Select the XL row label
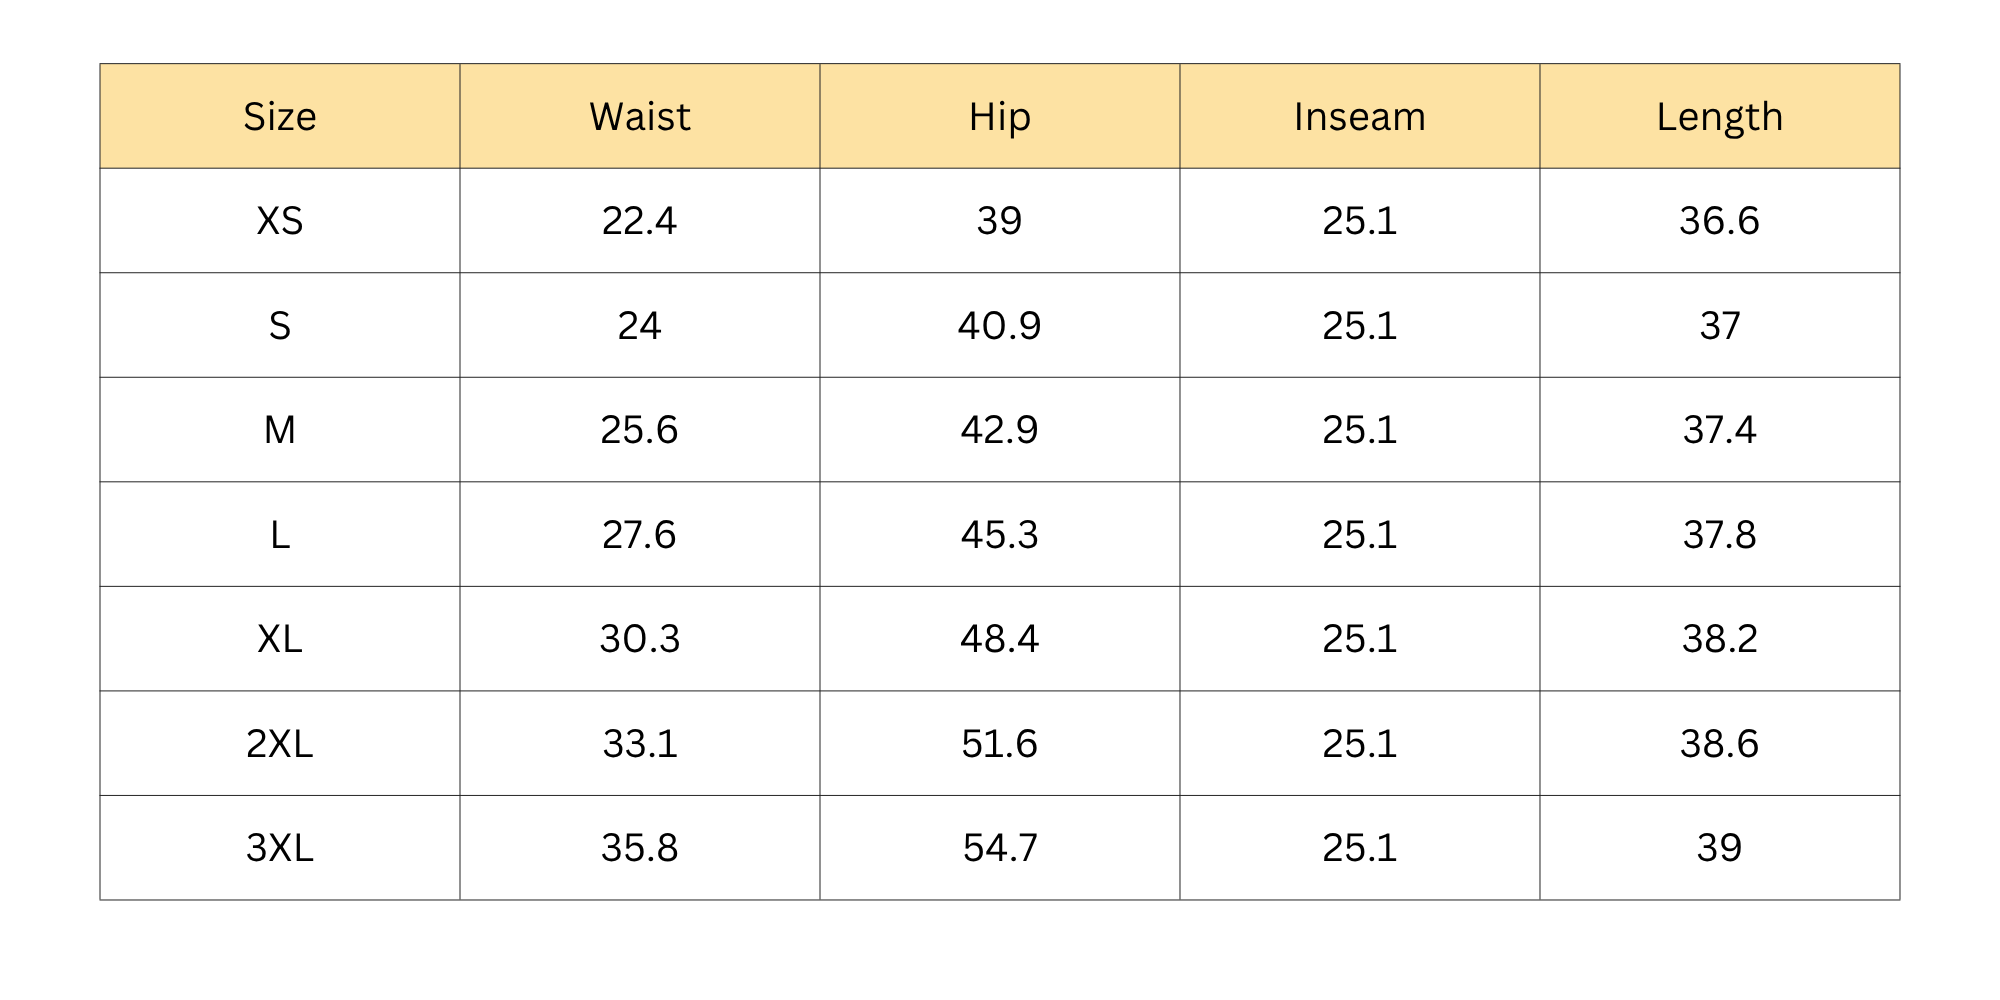Screen dimensions: 2000x1000 280,639
